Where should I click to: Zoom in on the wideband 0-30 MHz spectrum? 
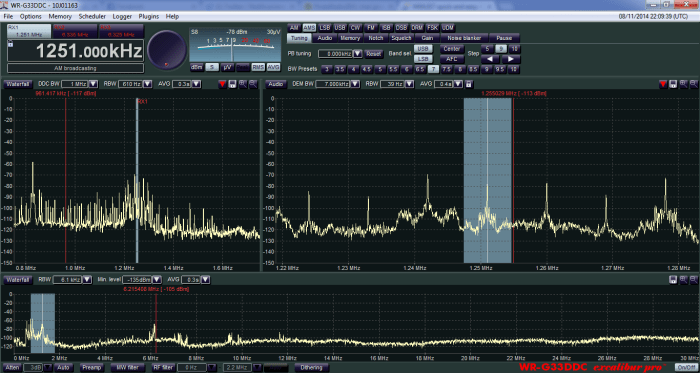click(683, 280)
